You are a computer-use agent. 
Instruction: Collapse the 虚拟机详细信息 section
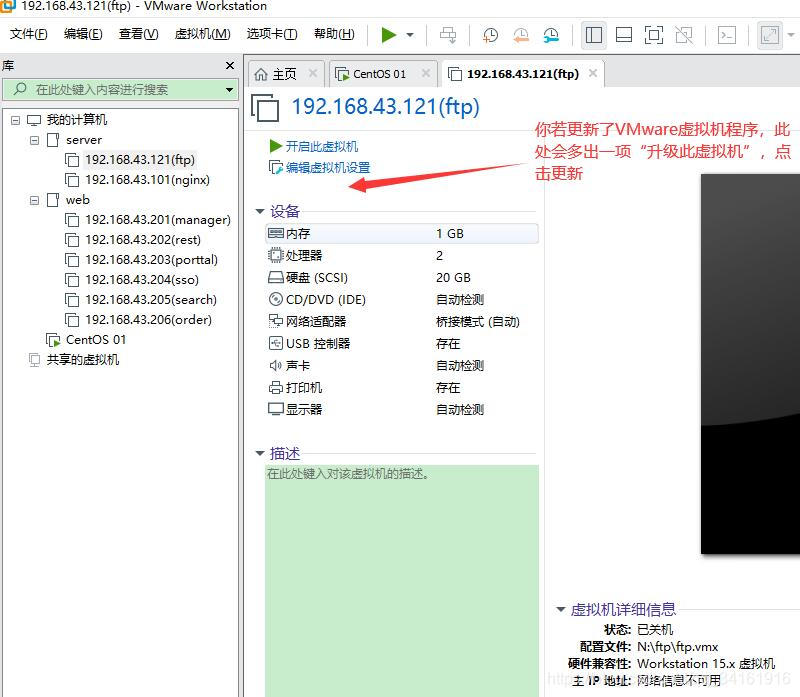(x=561, y=609)
